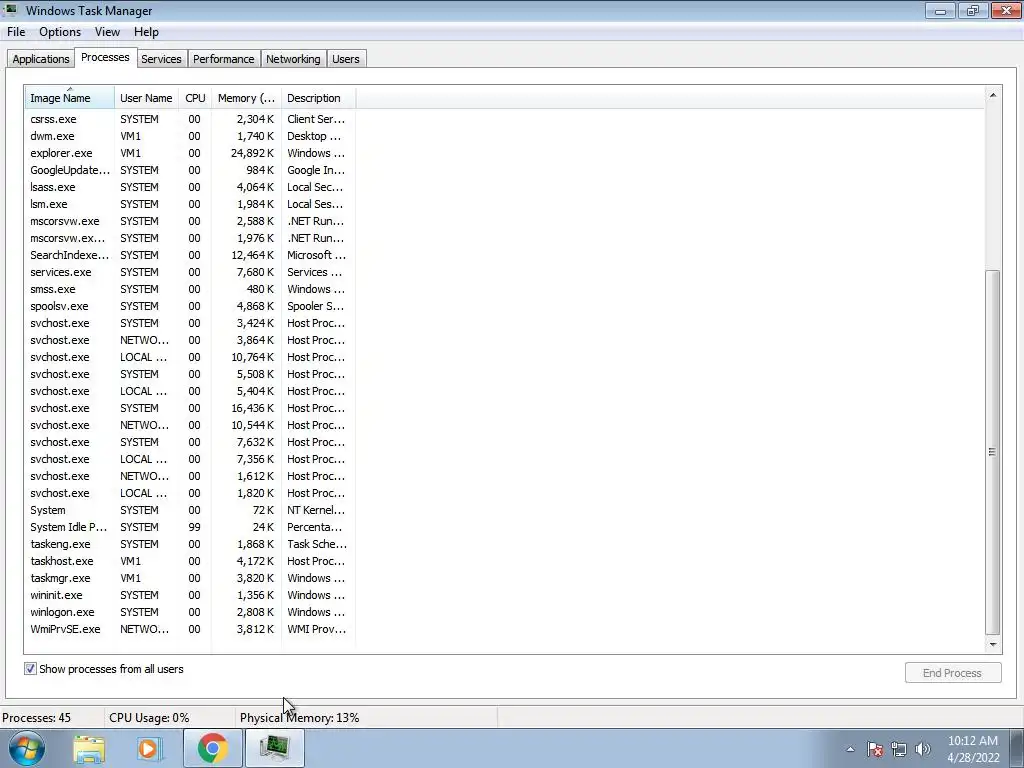Select the taskmgr.exe process
1024x768 pixels.
[189, 578]
